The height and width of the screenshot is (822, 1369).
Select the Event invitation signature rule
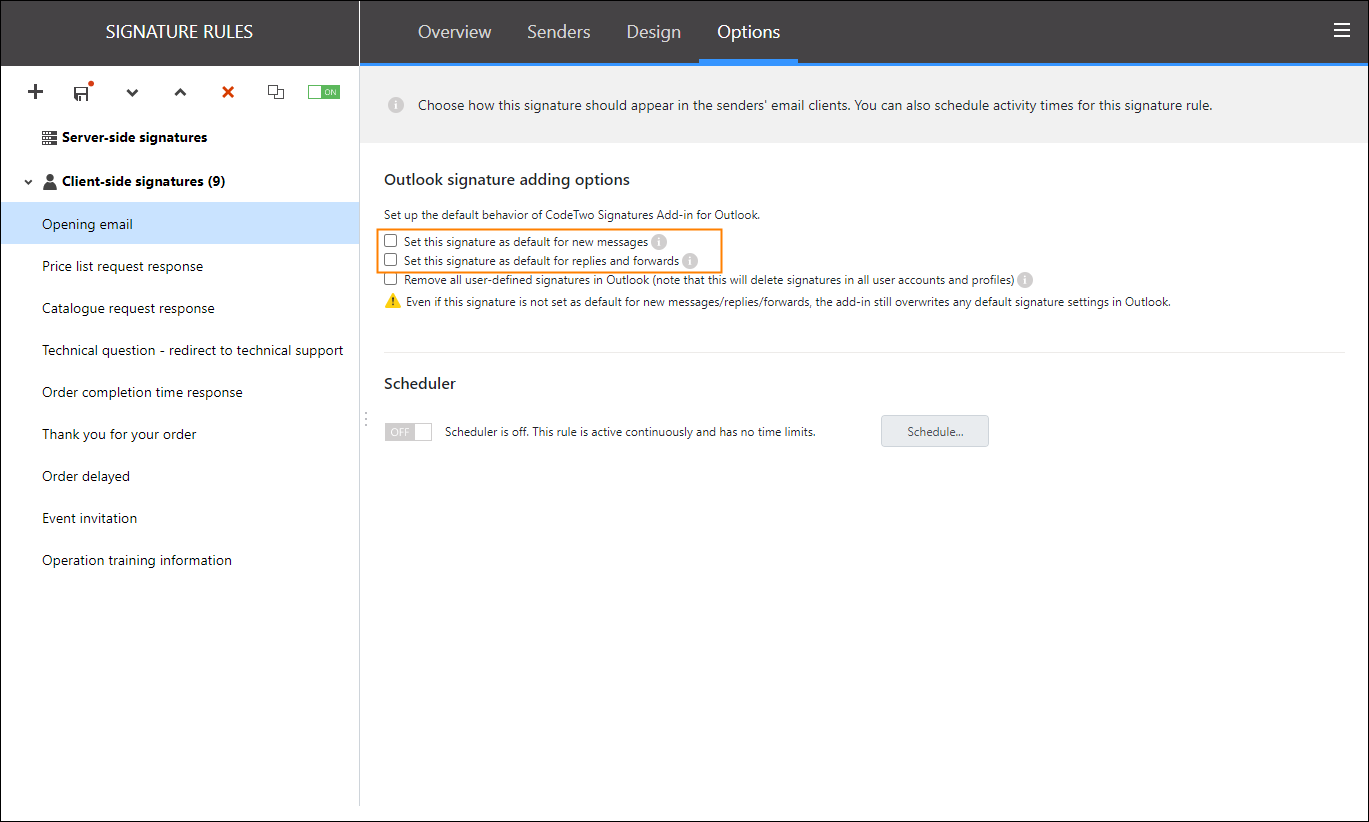90,518
